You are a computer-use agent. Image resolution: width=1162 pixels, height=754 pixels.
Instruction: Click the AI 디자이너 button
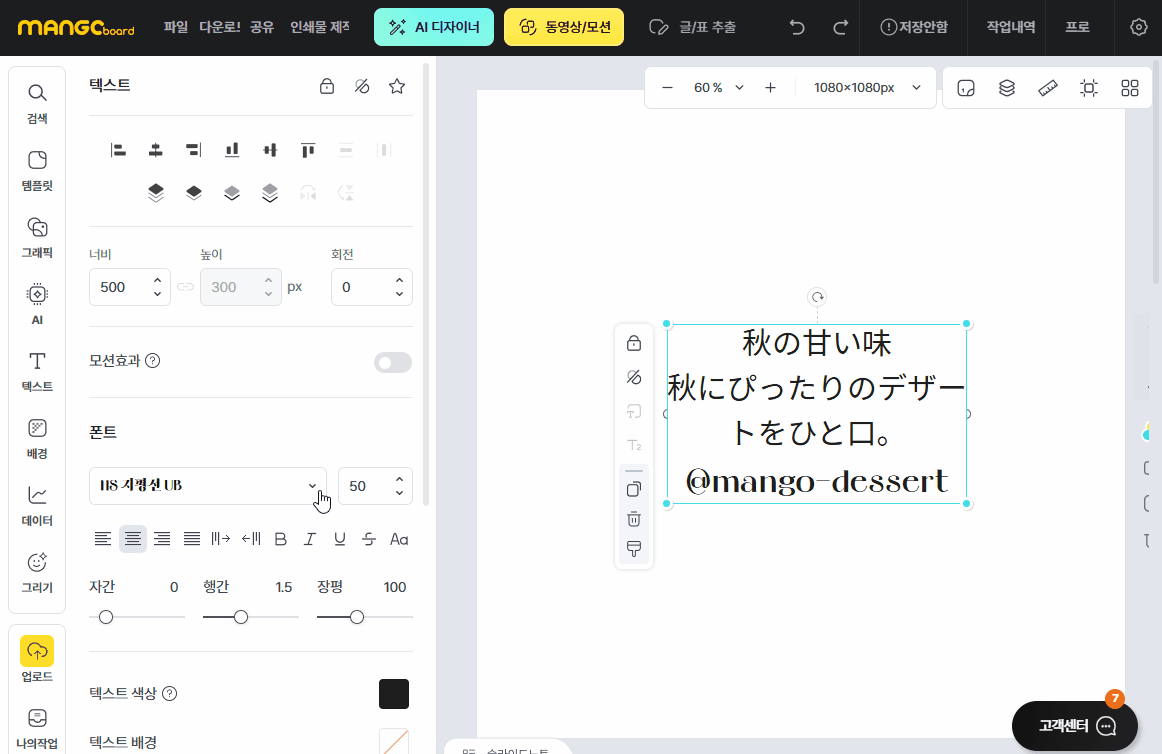pos(434,27)
